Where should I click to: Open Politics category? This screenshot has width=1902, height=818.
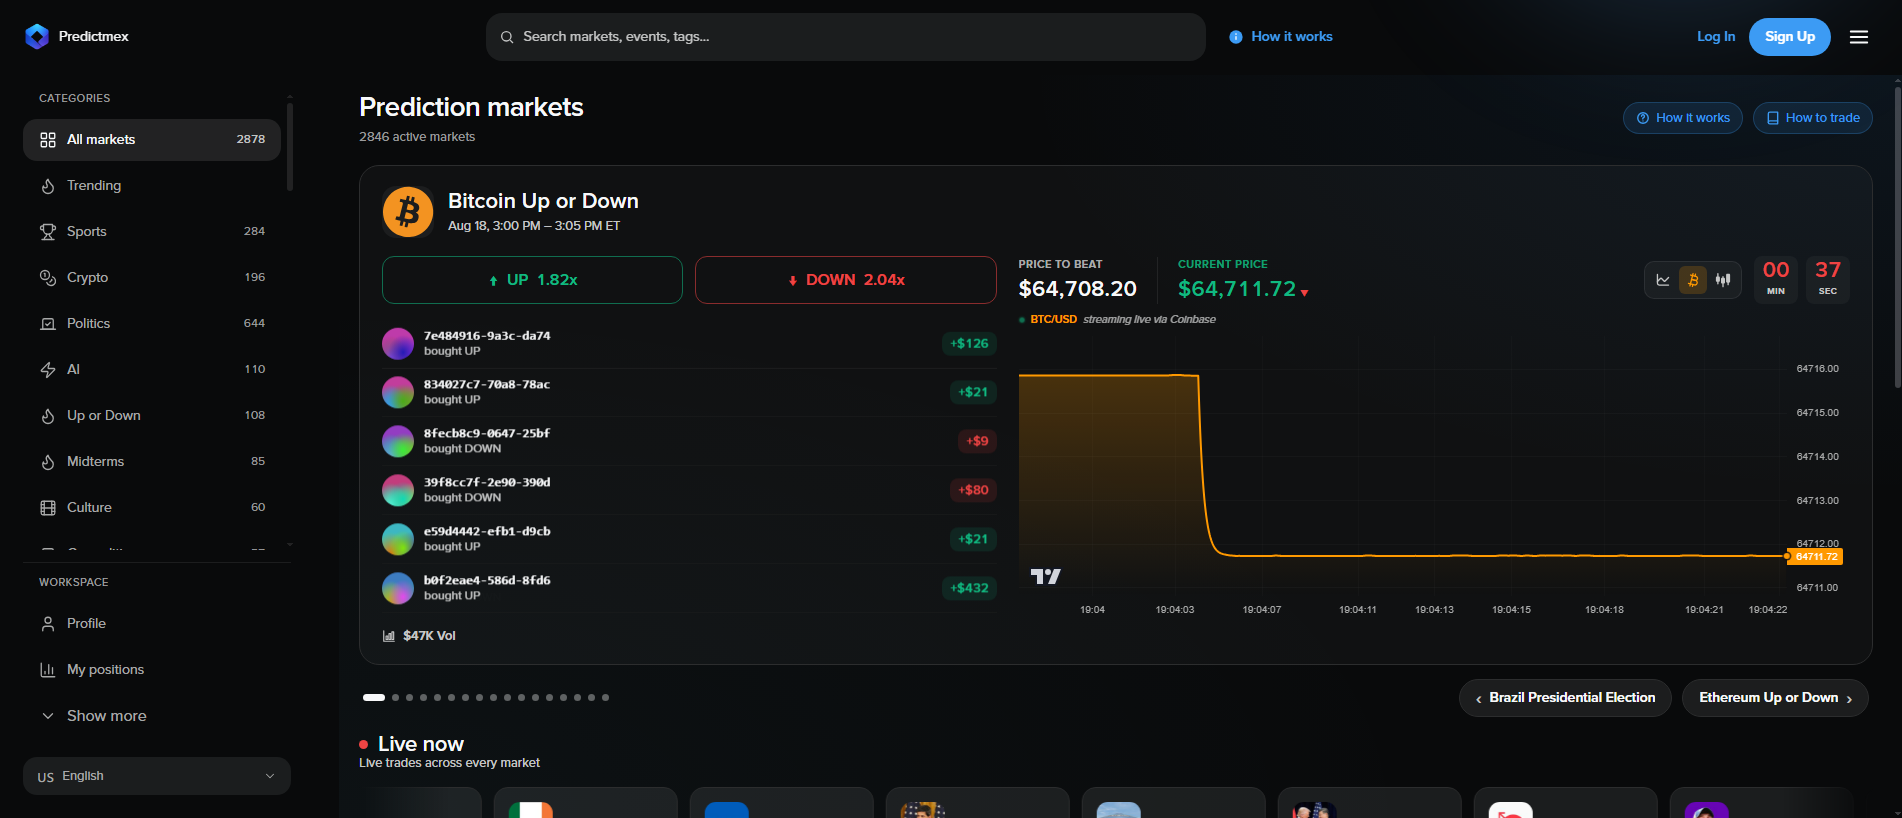point(152,324)
